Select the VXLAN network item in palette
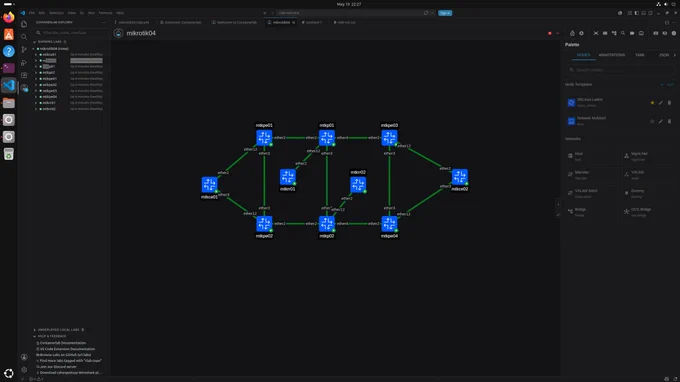 (x=648, y=174)
